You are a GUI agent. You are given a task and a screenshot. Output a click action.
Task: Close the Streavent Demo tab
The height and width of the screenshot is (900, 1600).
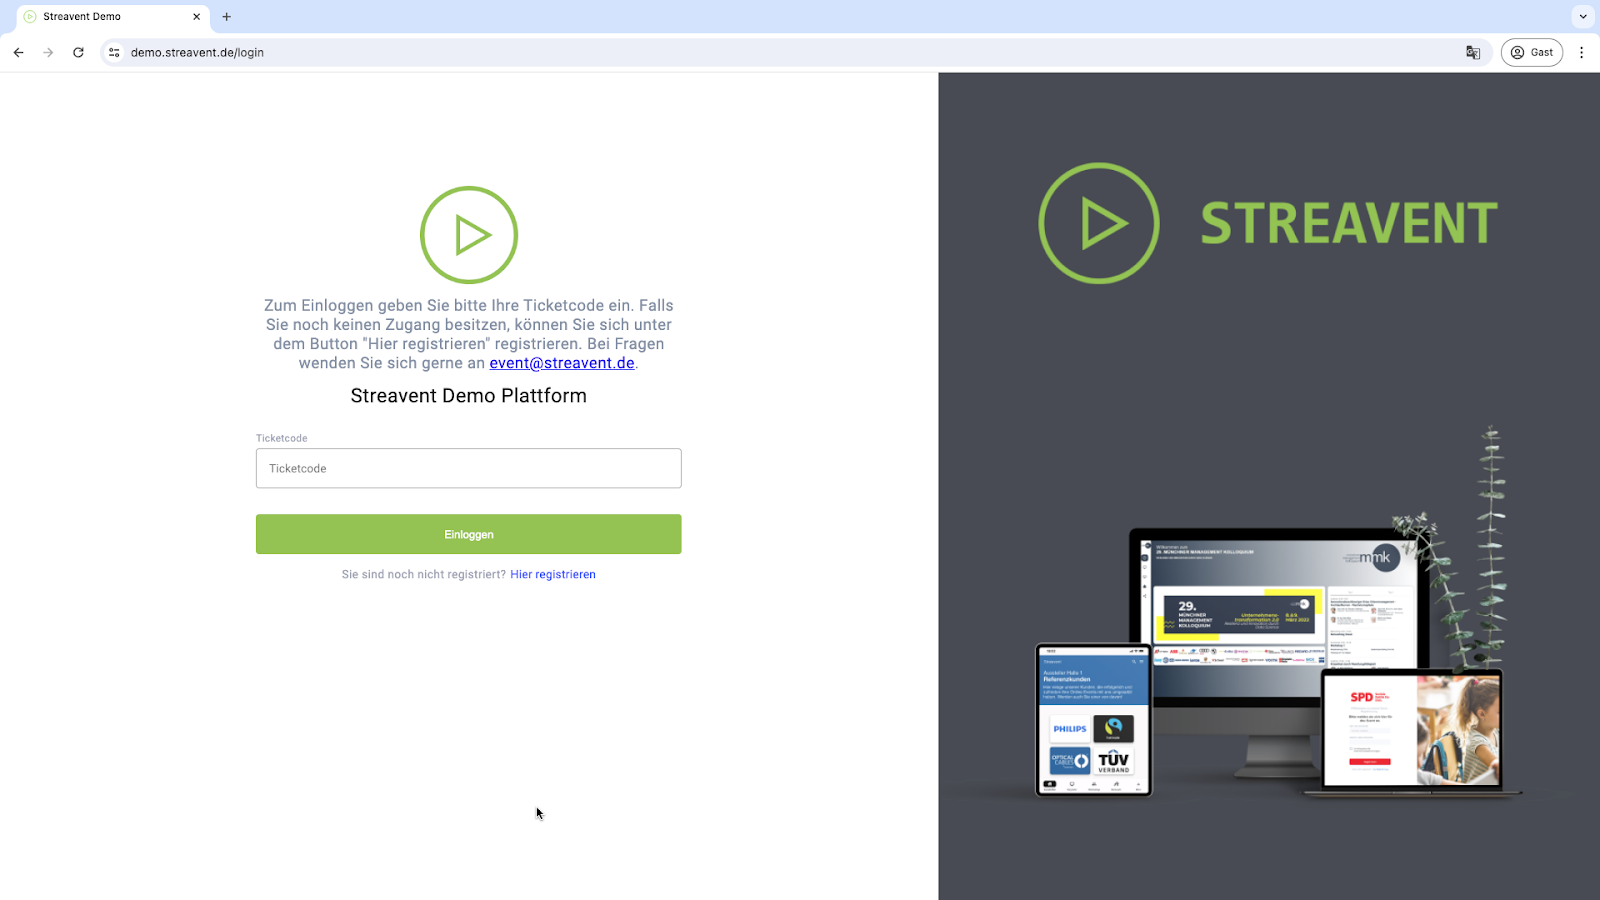(x=196, y=16)
